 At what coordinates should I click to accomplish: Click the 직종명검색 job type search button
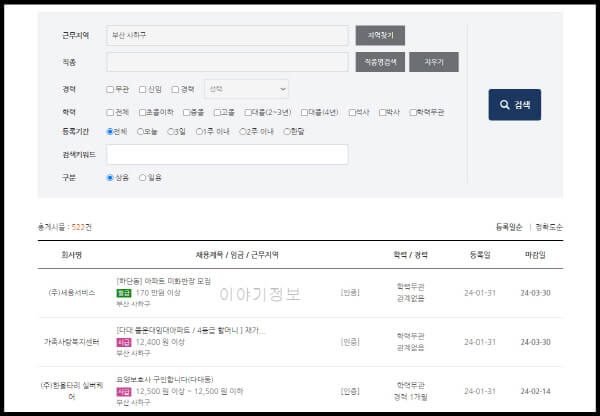[x=380, y=62]
